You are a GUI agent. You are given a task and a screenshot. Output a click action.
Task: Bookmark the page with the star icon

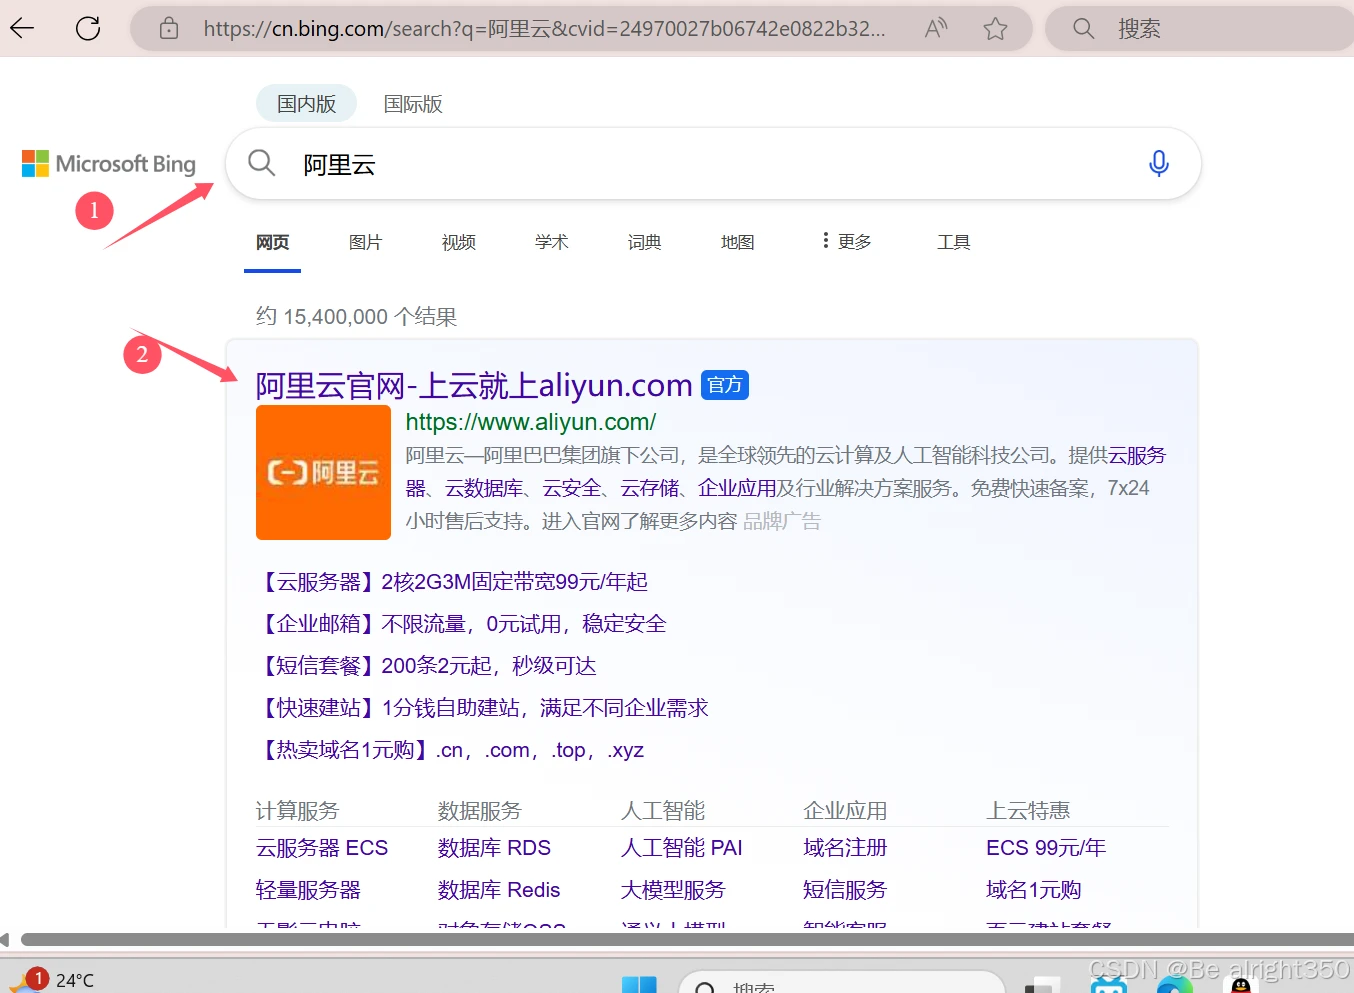pos(995,28)
